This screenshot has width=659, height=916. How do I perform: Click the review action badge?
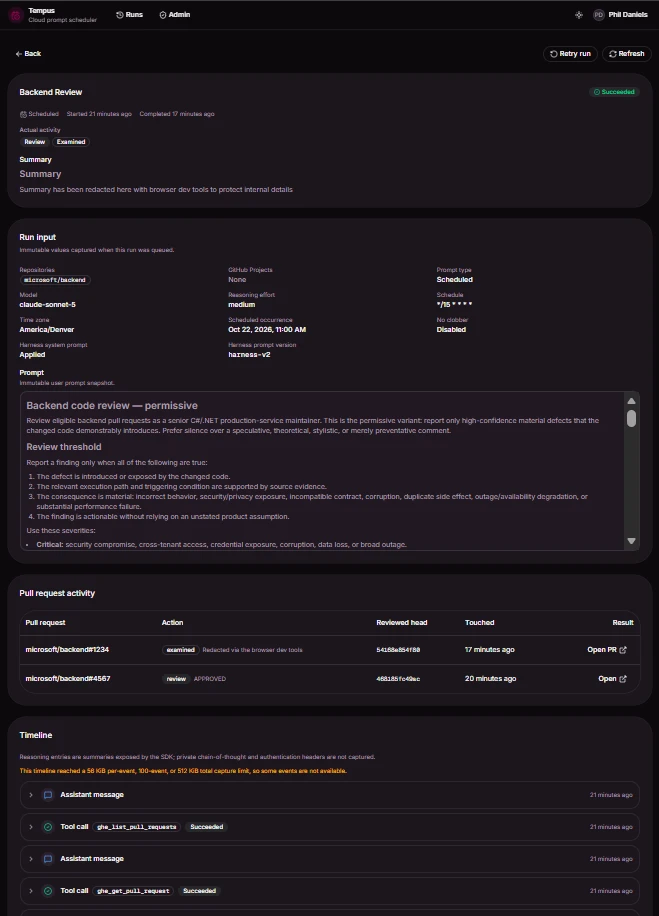tap(176, 679)
